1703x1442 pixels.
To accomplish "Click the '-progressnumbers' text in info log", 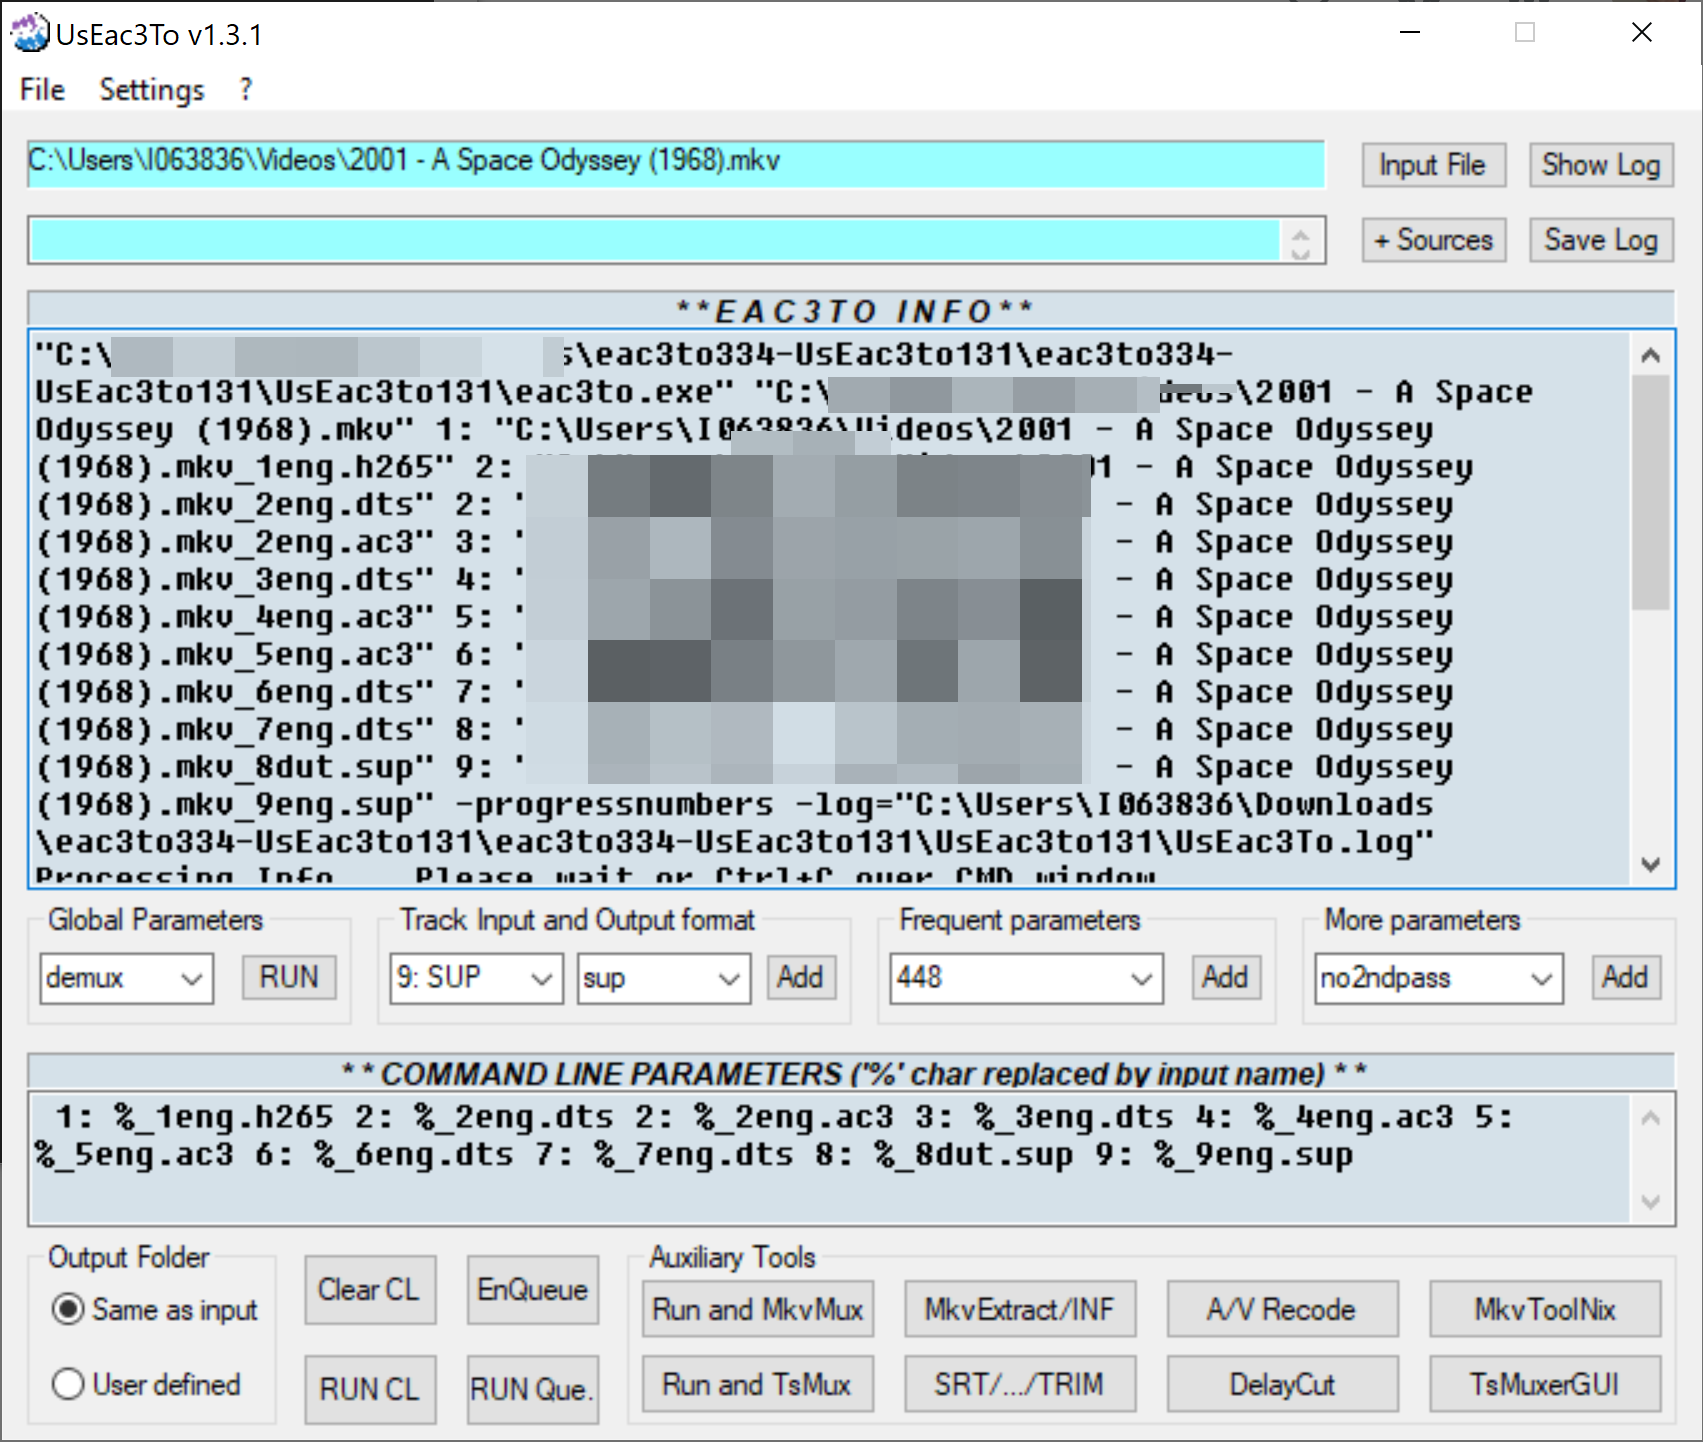I will point(614,805).
